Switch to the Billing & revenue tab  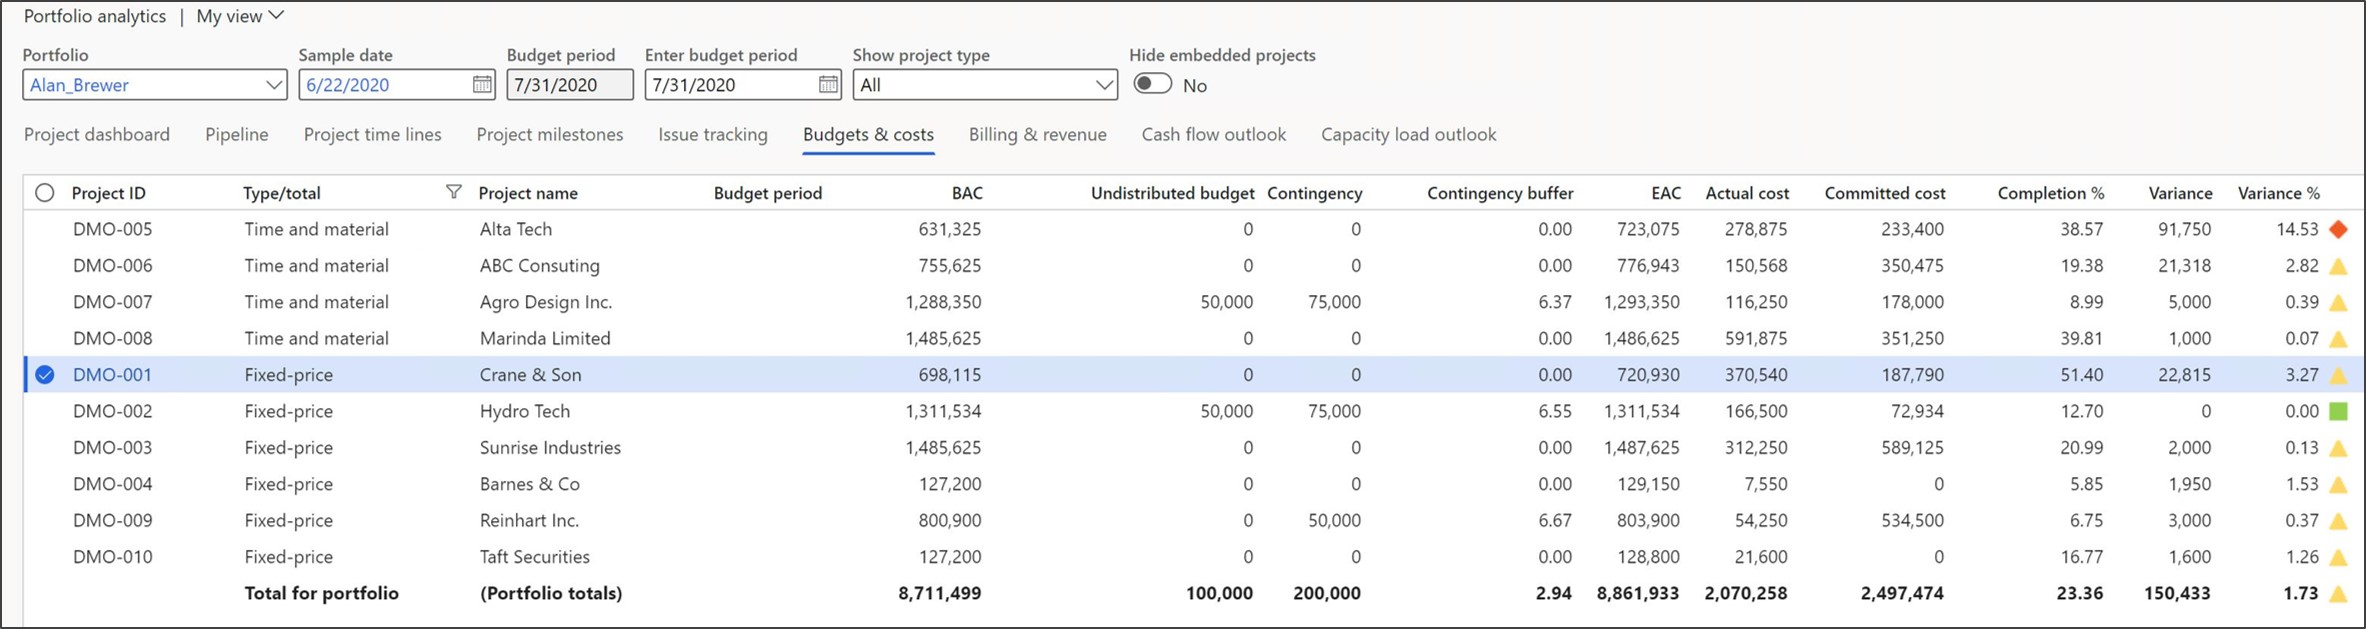click(x=1037, y=134)
